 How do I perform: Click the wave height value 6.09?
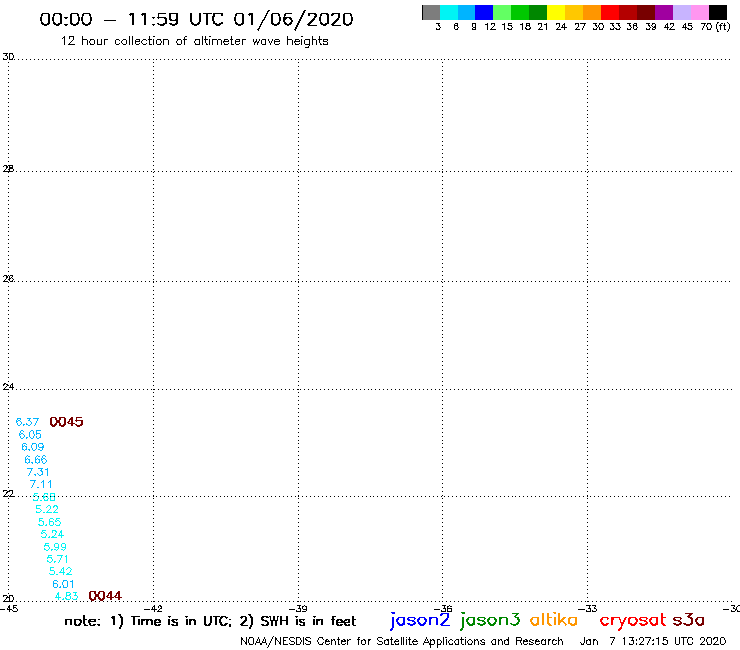(33, 447)
